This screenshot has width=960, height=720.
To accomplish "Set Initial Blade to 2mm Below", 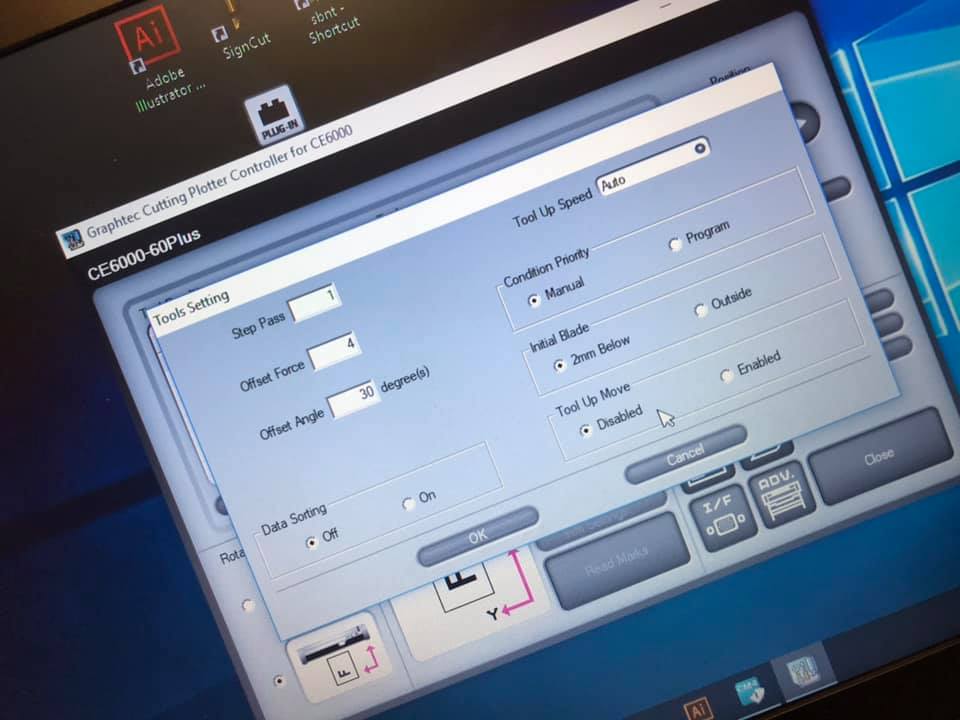I will 559,366.
